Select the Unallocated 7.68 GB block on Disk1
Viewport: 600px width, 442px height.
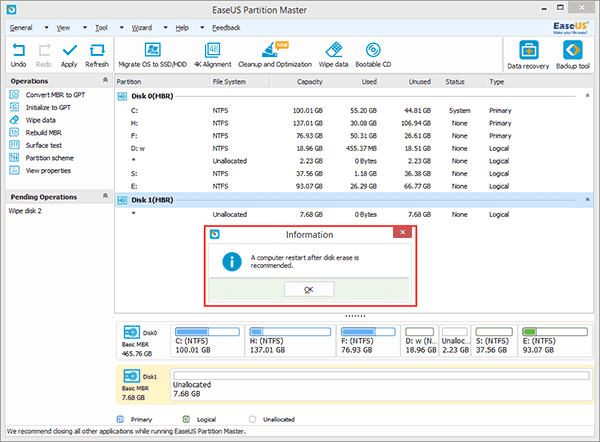point(381,384)
